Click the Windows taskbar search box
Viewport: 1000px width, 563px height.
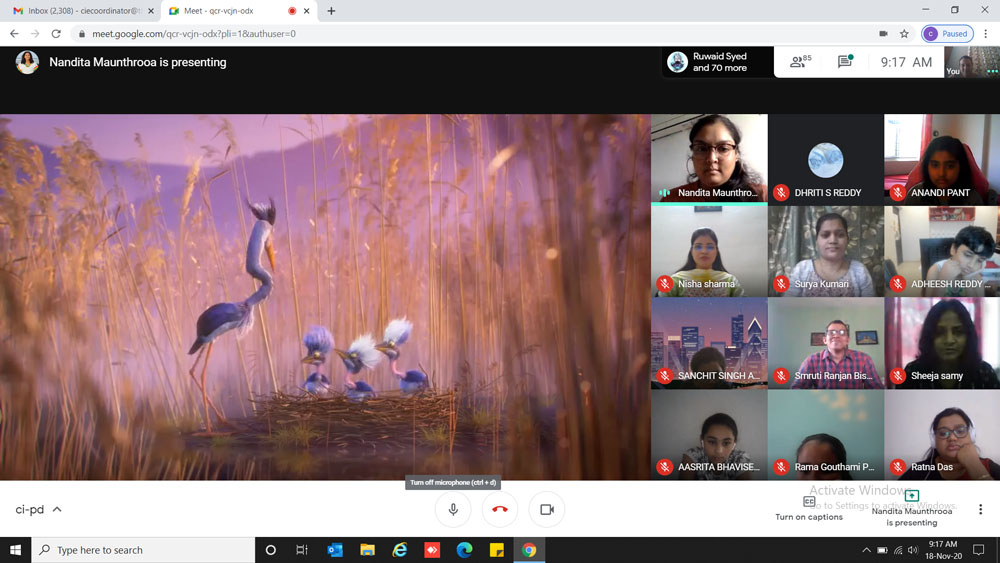point(143,550)
